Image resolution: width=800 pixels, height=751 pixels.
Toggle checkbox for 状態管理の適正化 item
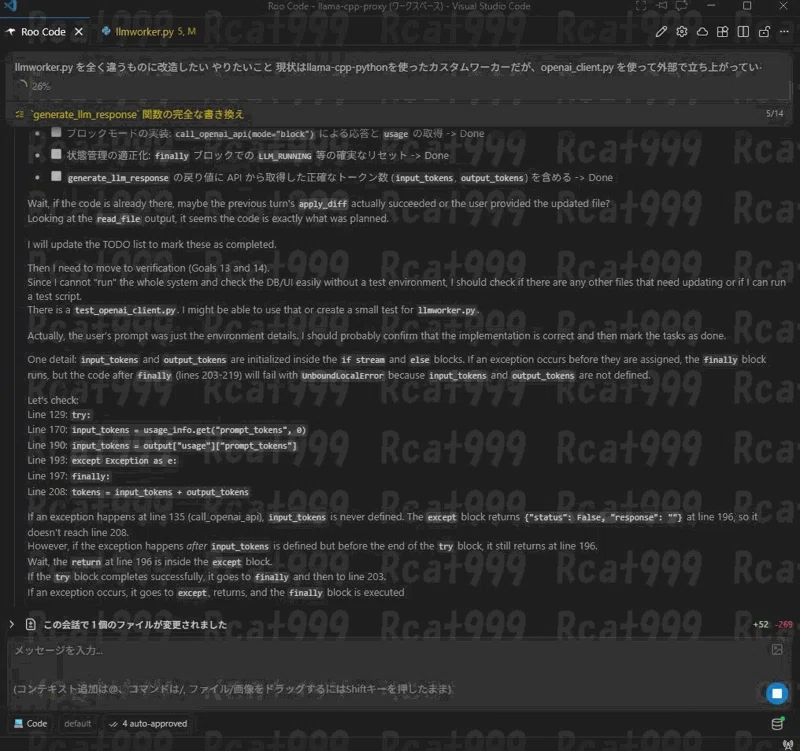pos(56,155)
